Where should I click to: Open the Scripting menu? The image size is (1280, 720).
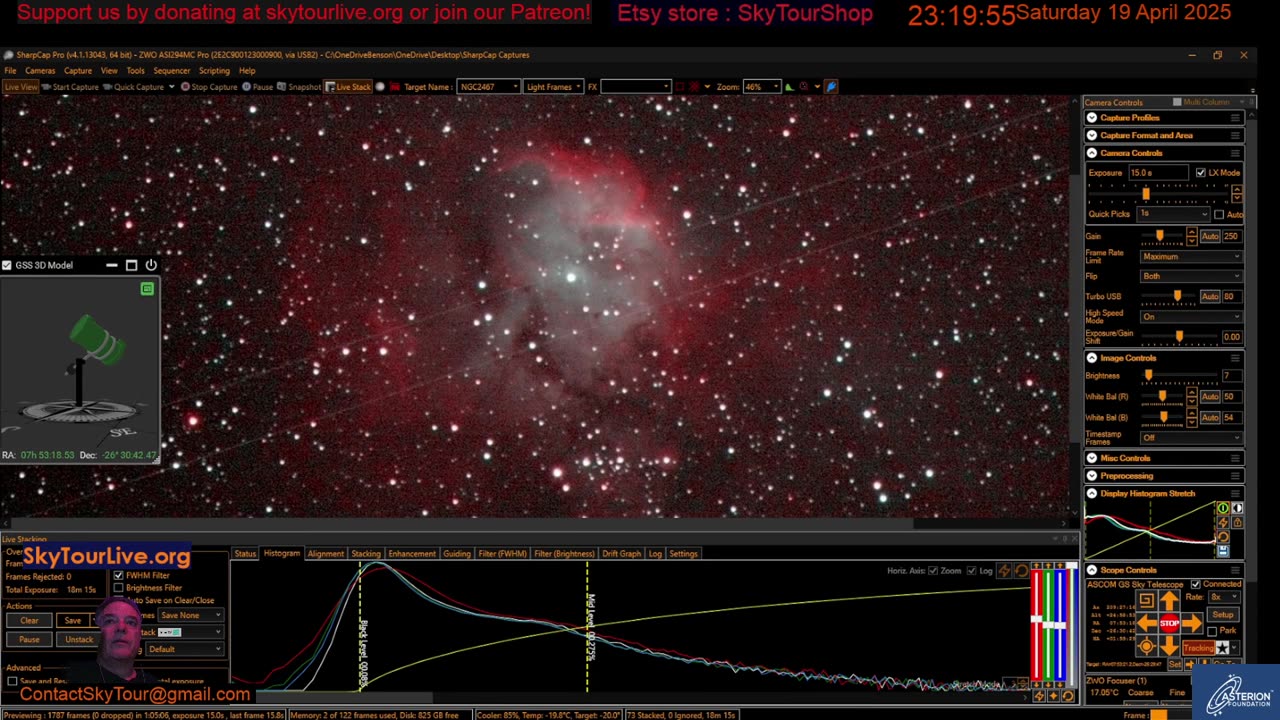[x=214, y=71]
